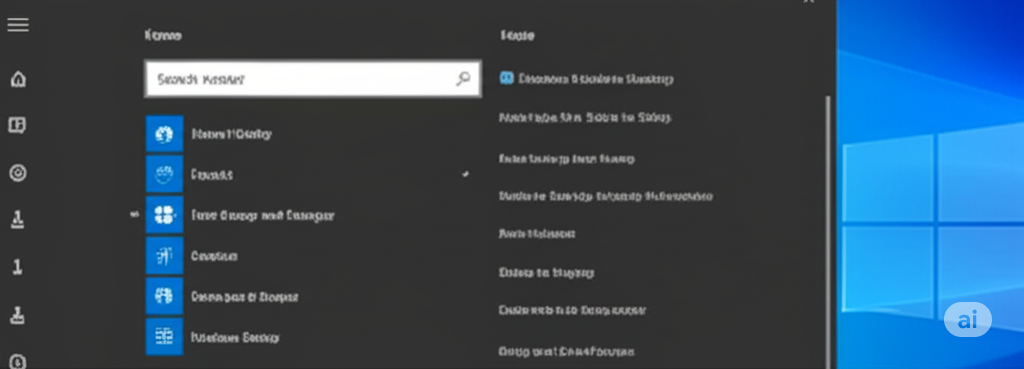Click the left column heading above the search box
Screen dimensions: 1024x369
tap(163, 35)
